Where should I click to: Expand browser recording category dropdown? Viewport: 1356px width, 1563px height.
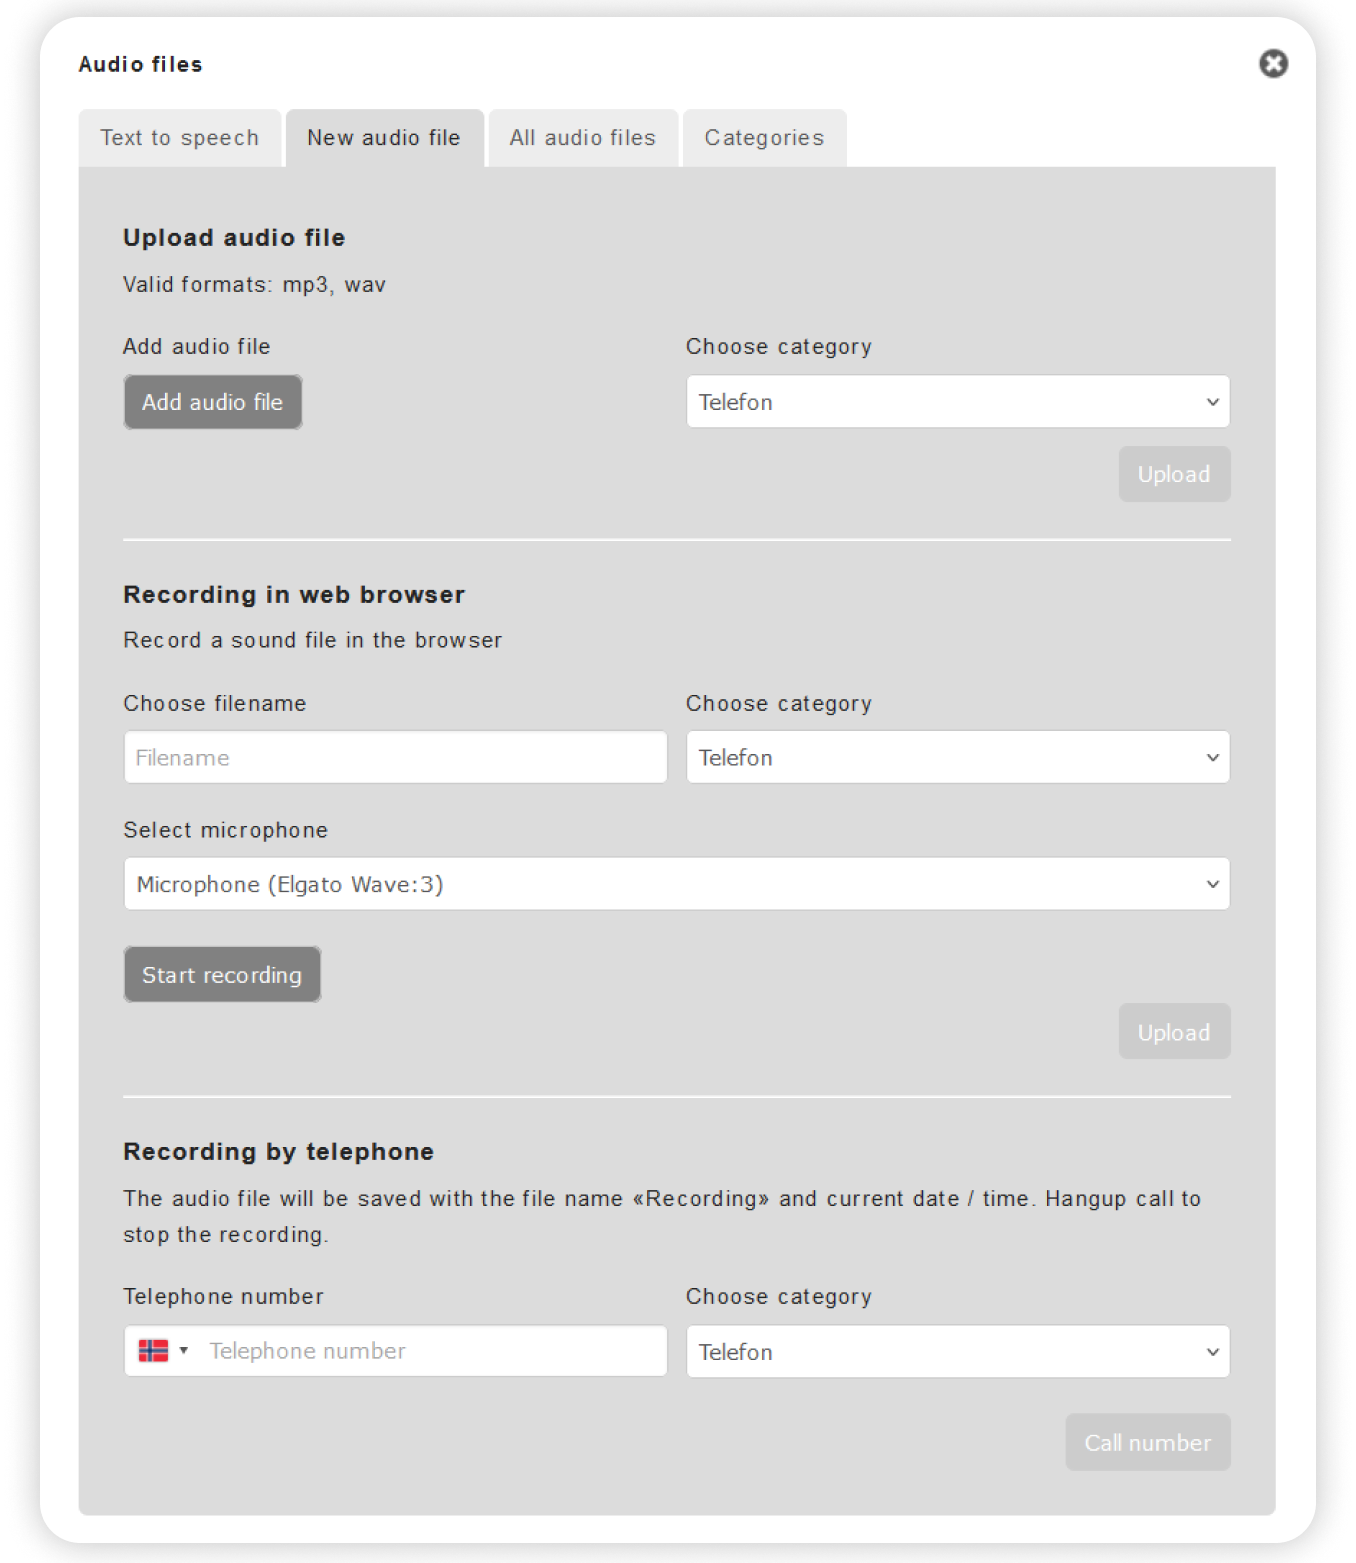[x=958, y=757]
